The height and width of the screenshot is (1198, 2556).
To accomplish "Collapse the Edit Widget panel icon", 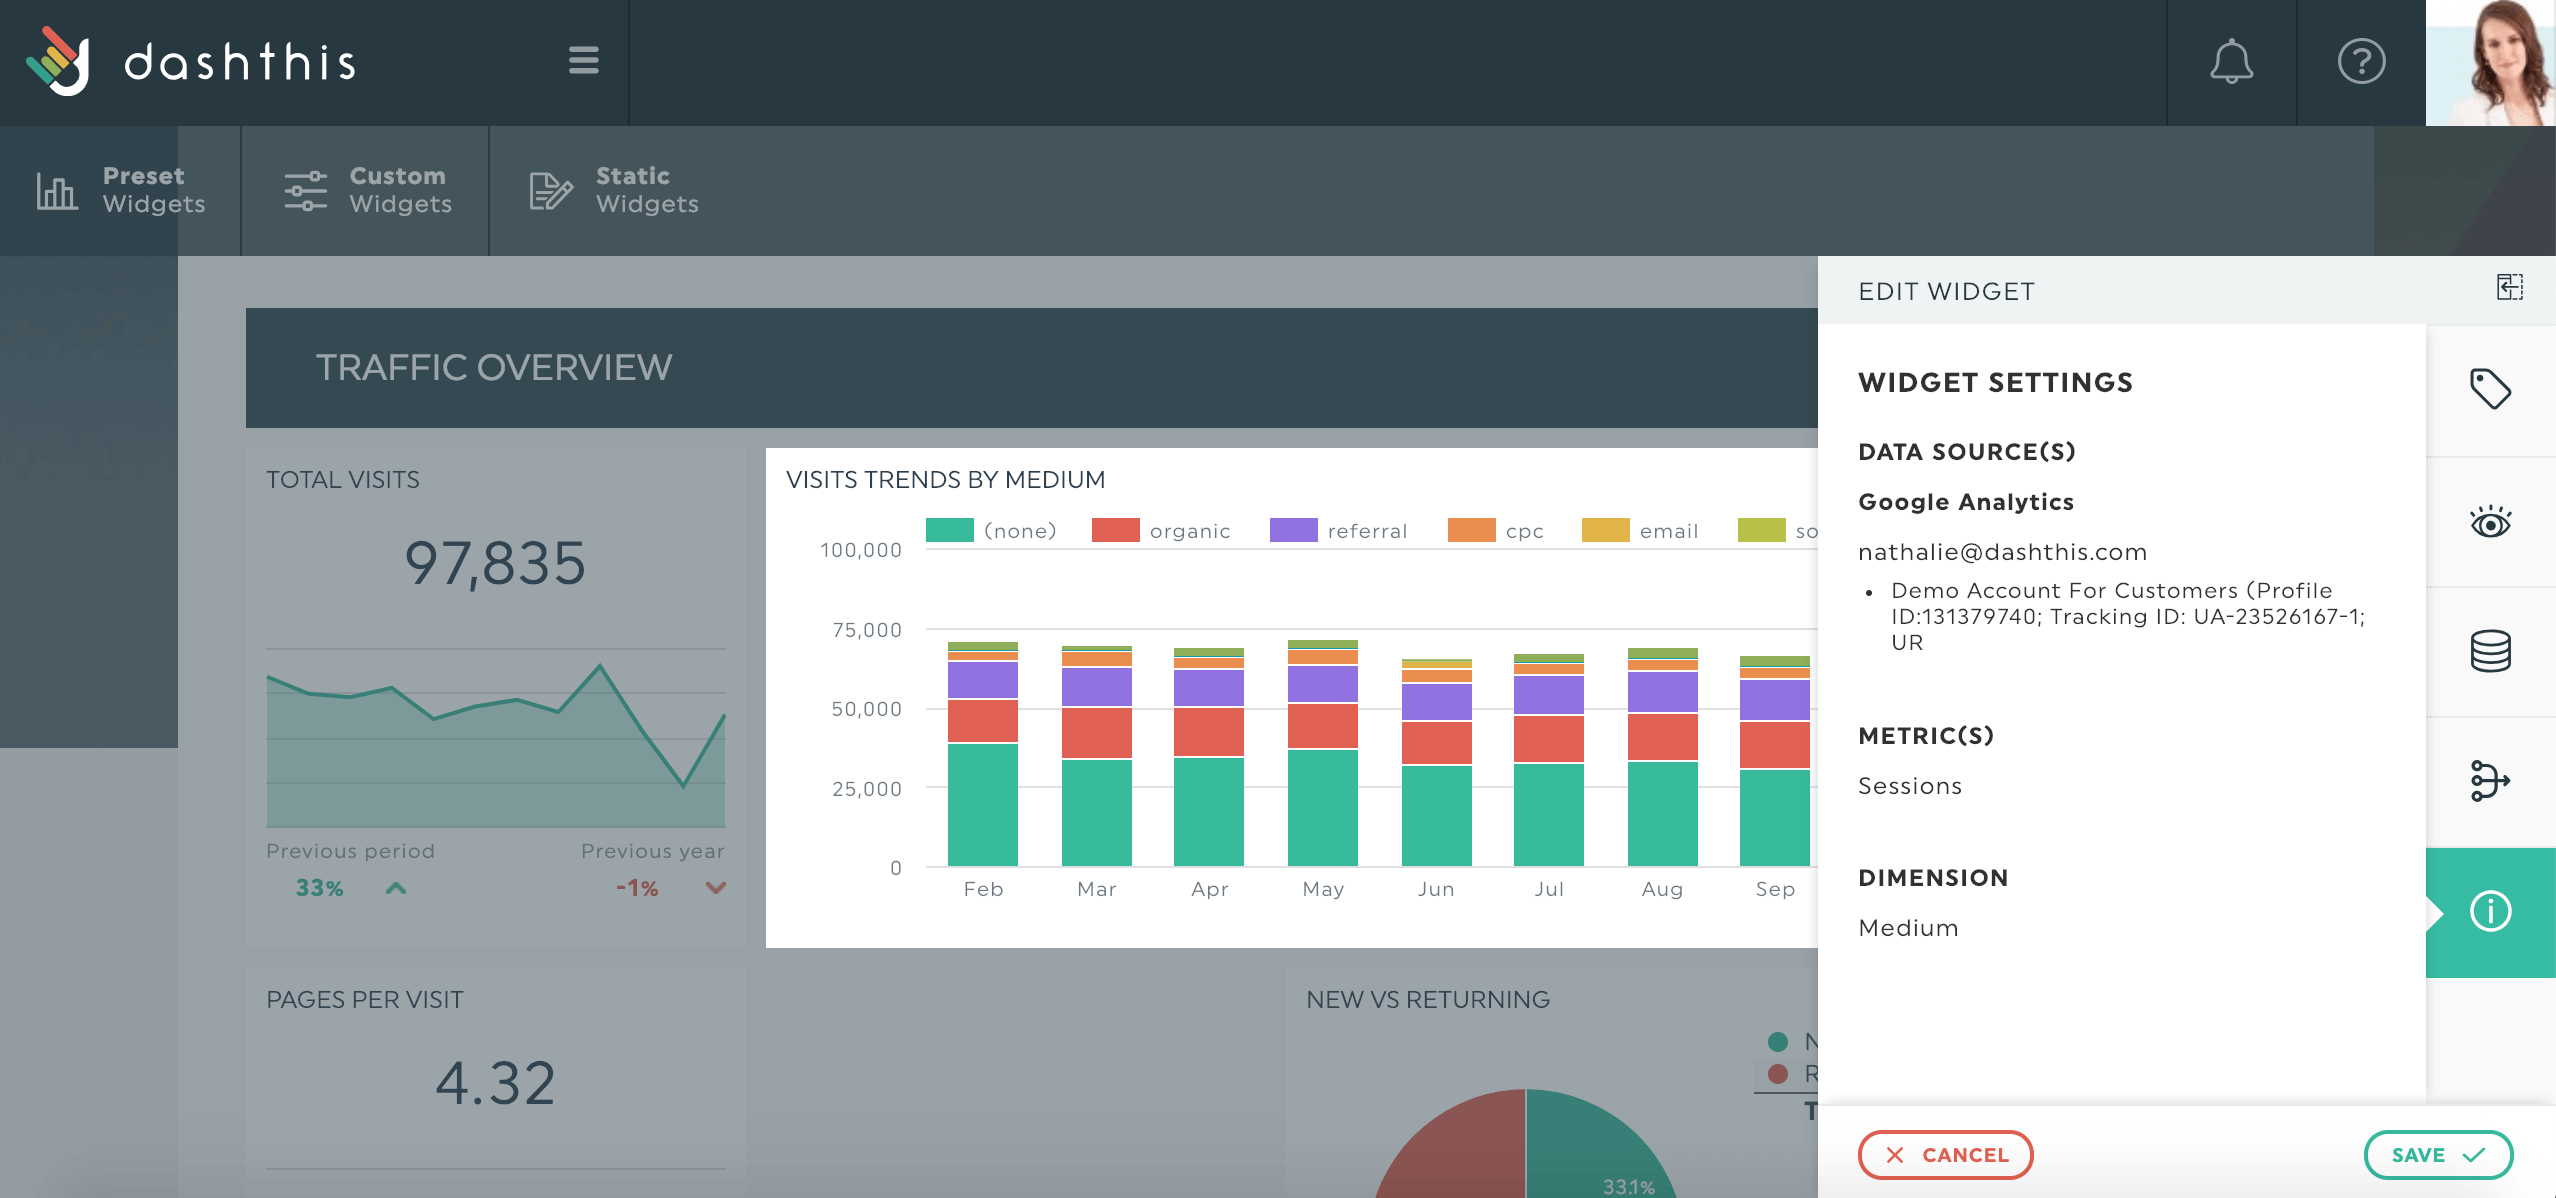I will pos(2509,288).
